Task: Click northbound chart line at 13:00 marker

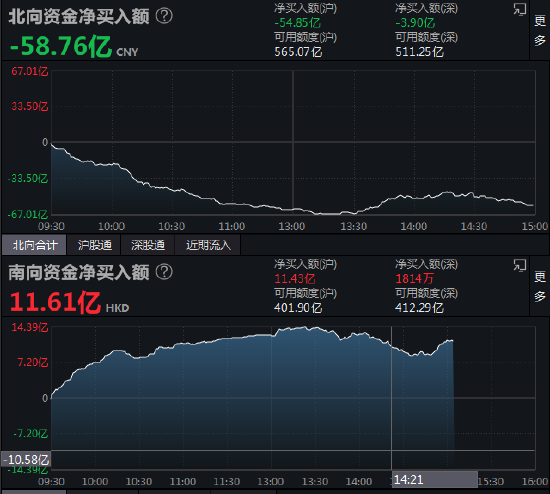Action: (x=293, y=209)
